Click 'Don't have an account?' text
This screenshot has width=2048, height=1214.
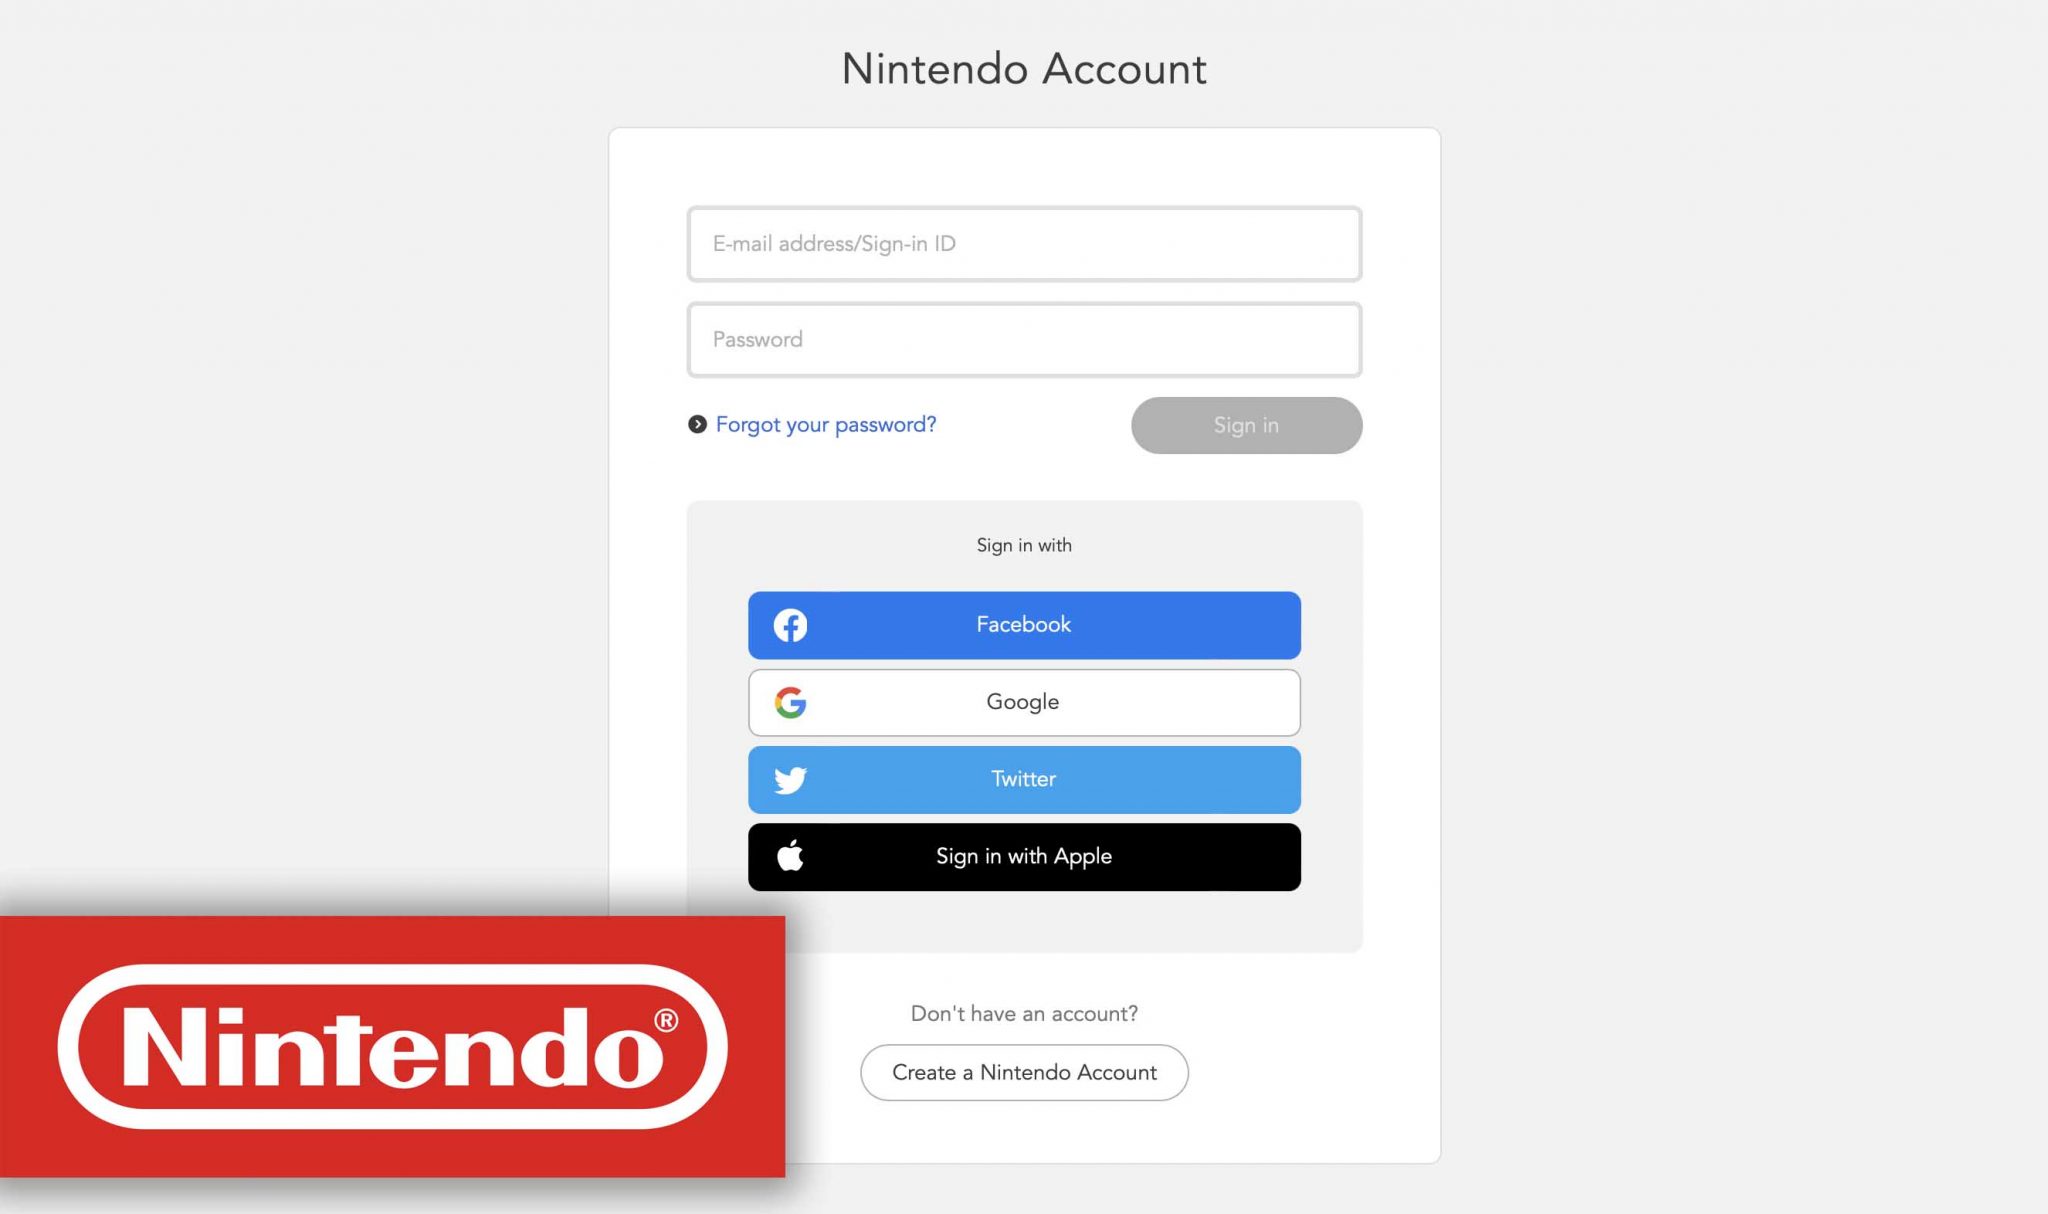(x=1025, y=1012)
